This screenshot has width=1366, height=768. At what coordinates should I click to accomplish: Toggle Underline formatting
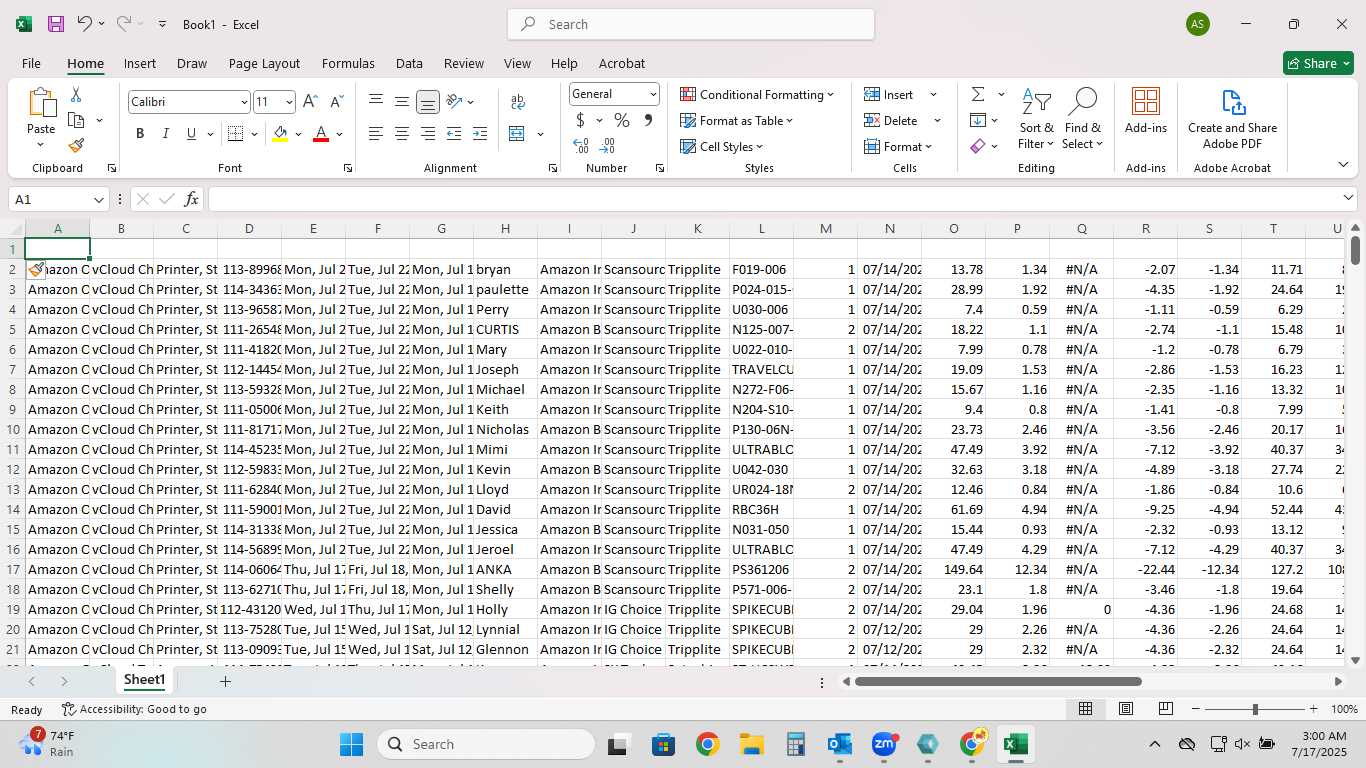pyautogui.click(x=191, y=133)
